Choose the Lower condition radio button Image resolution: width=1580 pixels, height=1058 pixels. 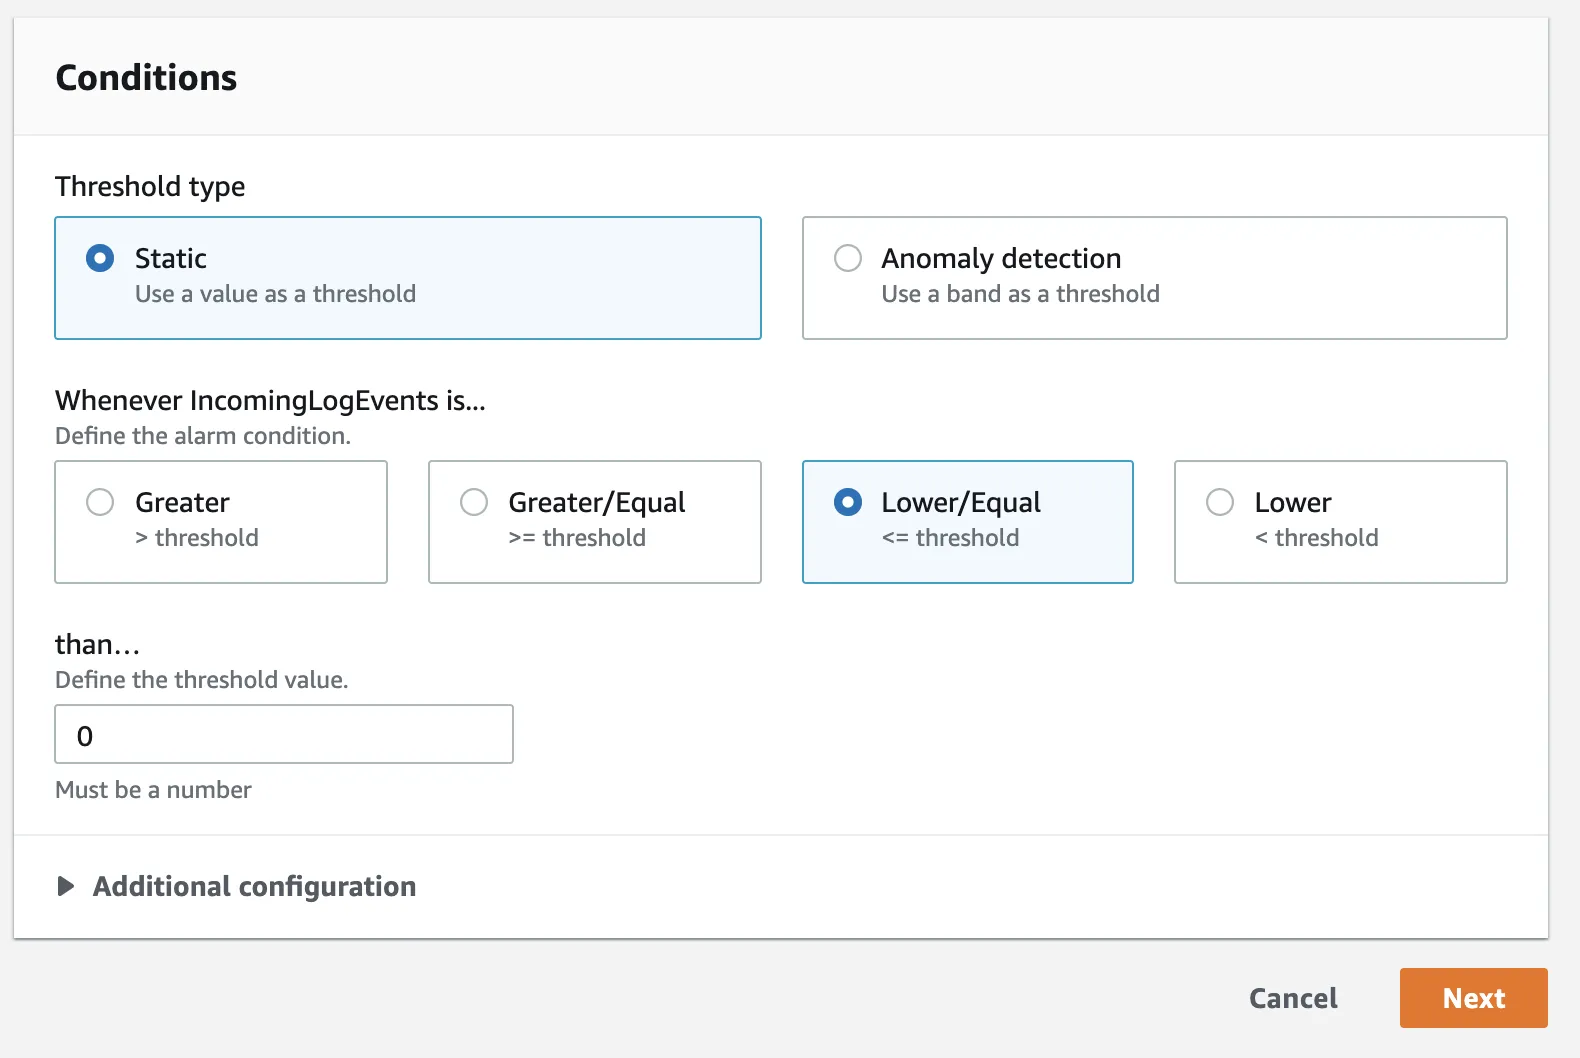[1220, 502]
